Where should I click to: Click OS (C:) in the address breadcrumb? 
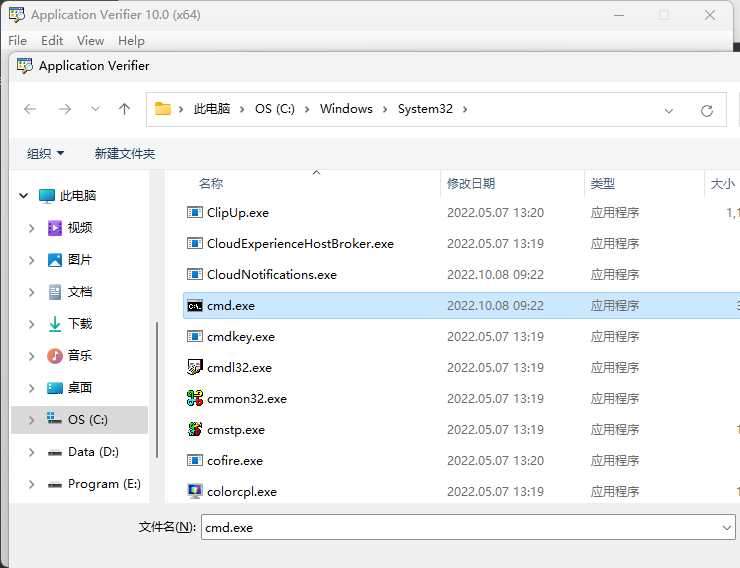click(275, 109)
